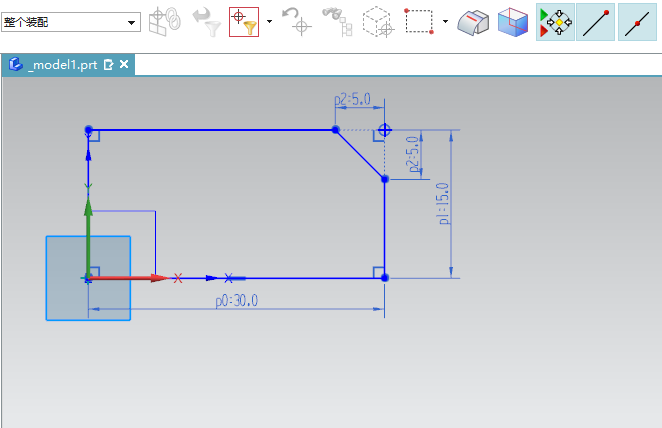
Task: Click the red X-axis arrow
Action: (x=128, y=278)
